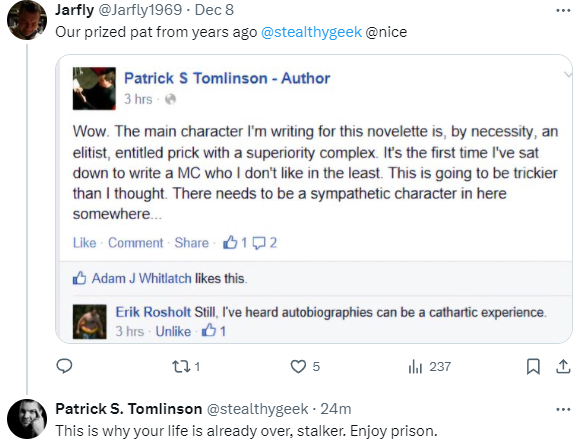The image size is (584, 448).
Task: Bookmark Jarfly's tweet
Action: [x=533, y=366]
